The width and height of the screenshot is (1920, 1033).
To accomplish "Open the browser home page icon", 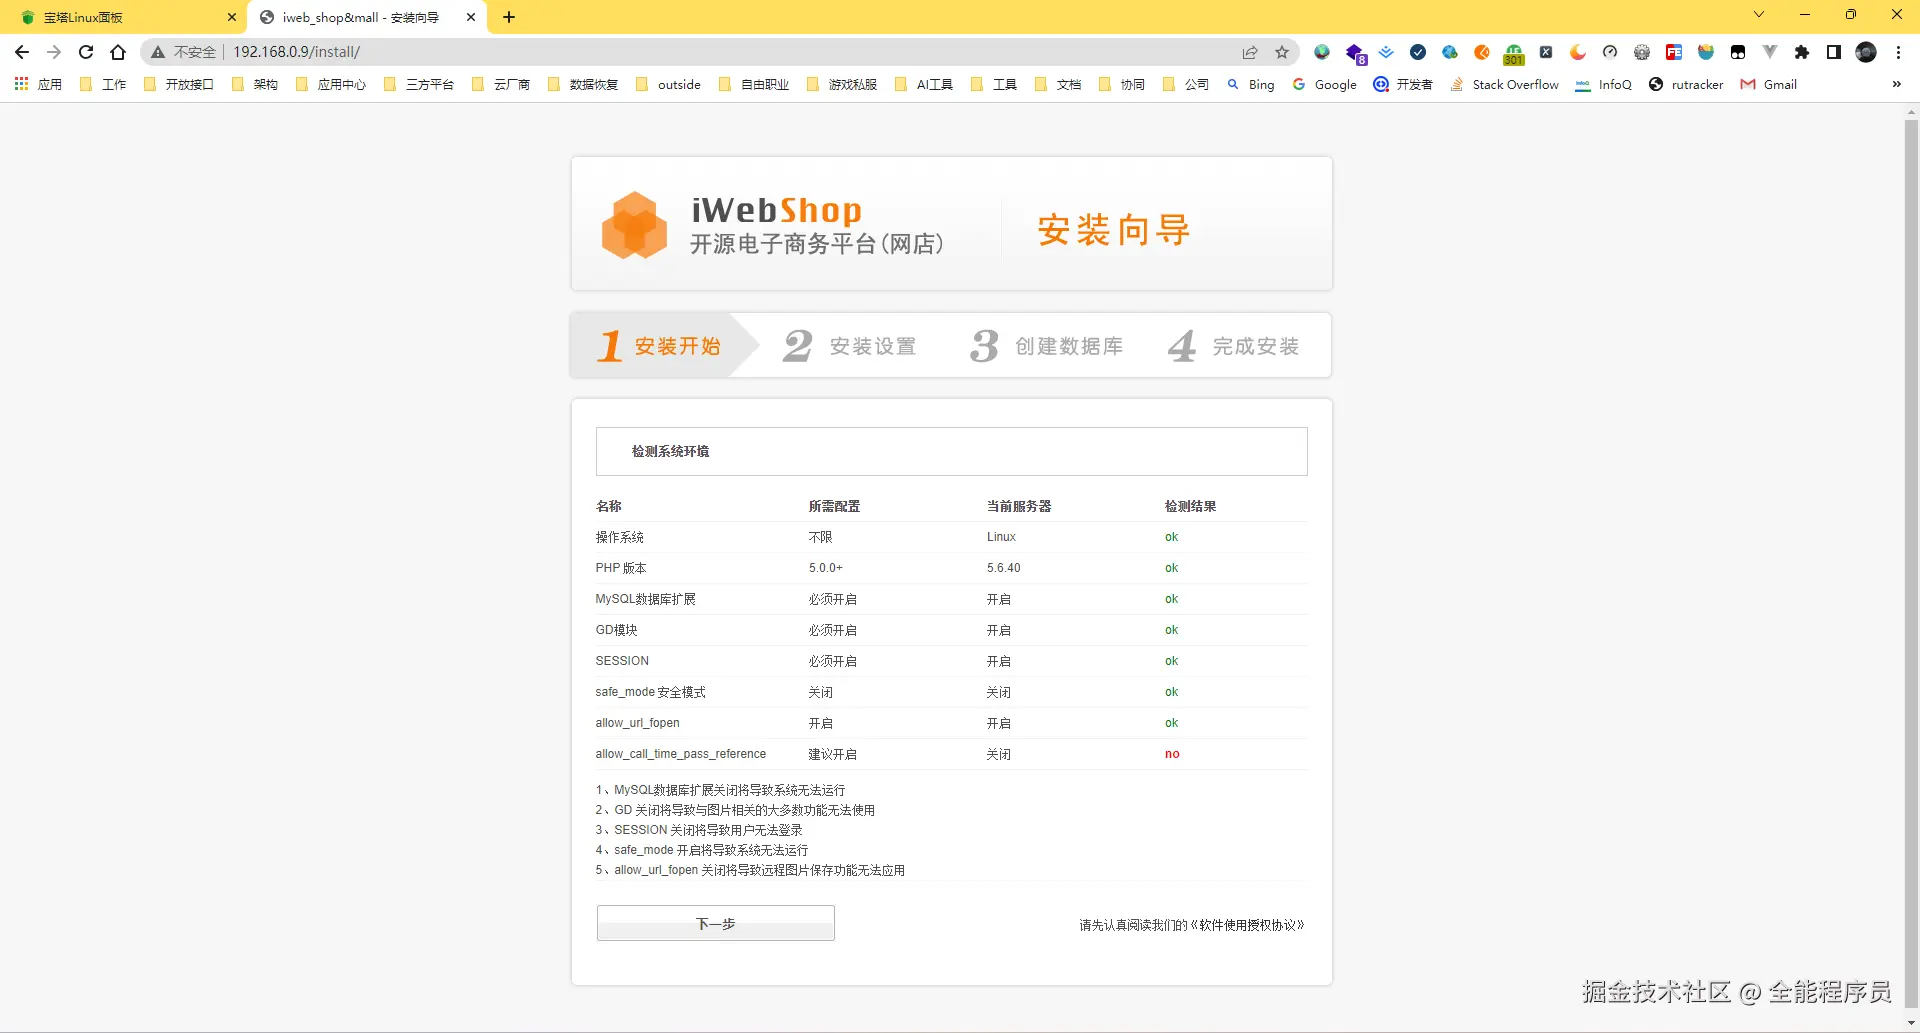I will click(118, 52).
